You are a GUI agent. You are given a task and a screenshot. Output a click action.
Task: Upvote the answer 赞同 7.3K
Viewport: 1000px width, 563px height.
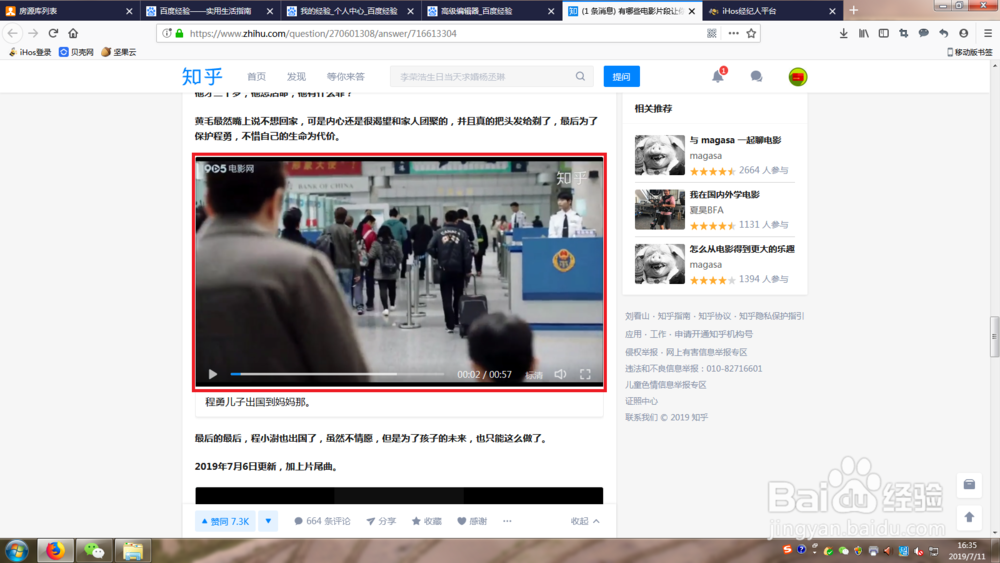pos(225,521)
